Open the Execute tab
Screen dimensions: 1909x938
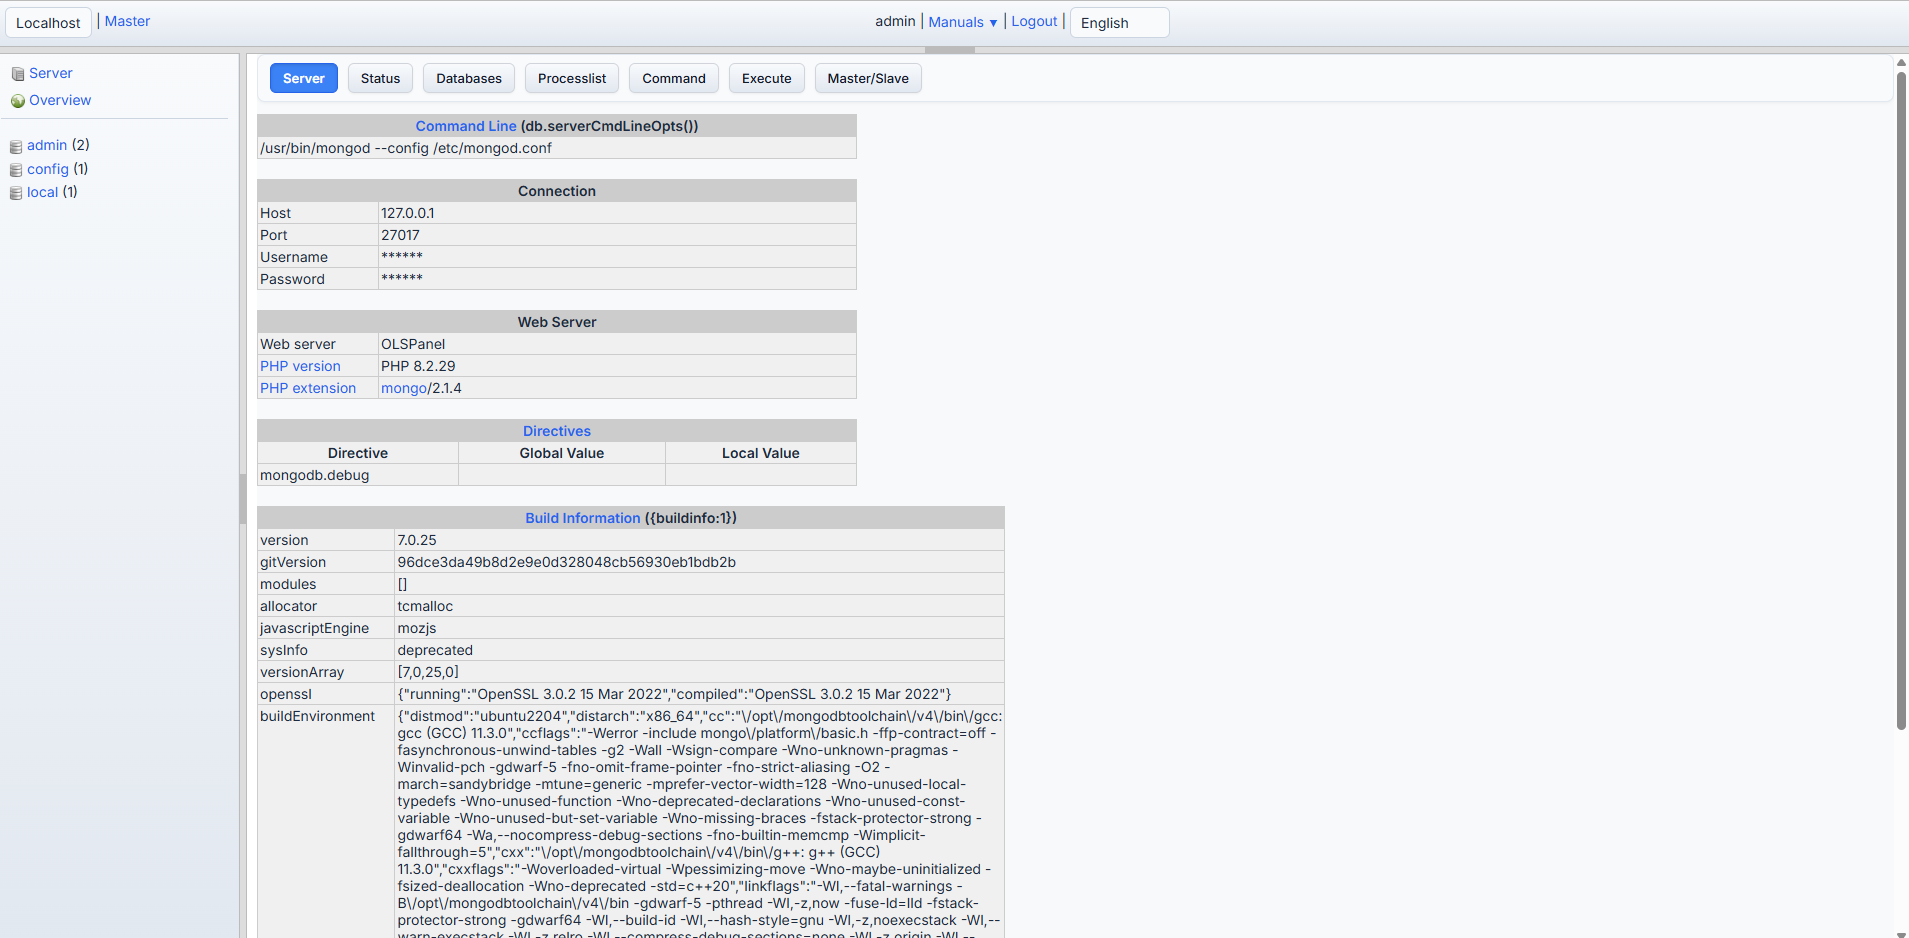[766, 78]
